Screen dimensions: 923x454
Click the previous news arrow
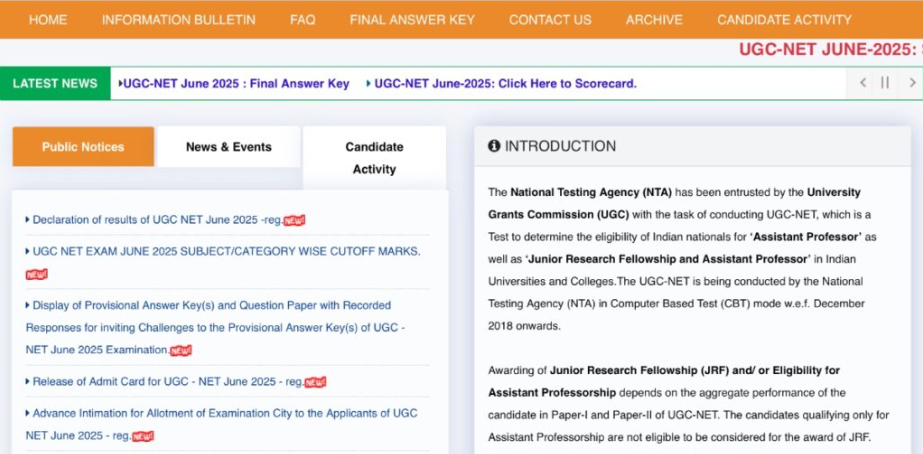pyautogui.click(x=863, y=83)
